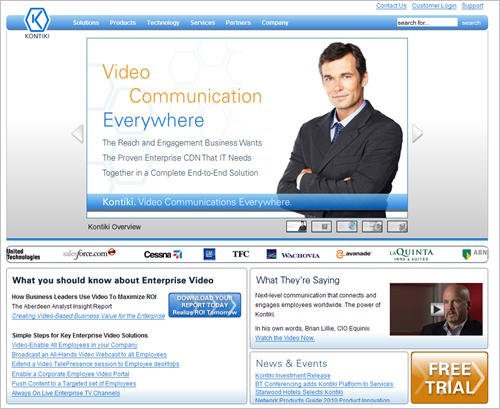Click Download Your Report Today button
Viewport: 500px width, 409px height.
(x=205, y=305)
